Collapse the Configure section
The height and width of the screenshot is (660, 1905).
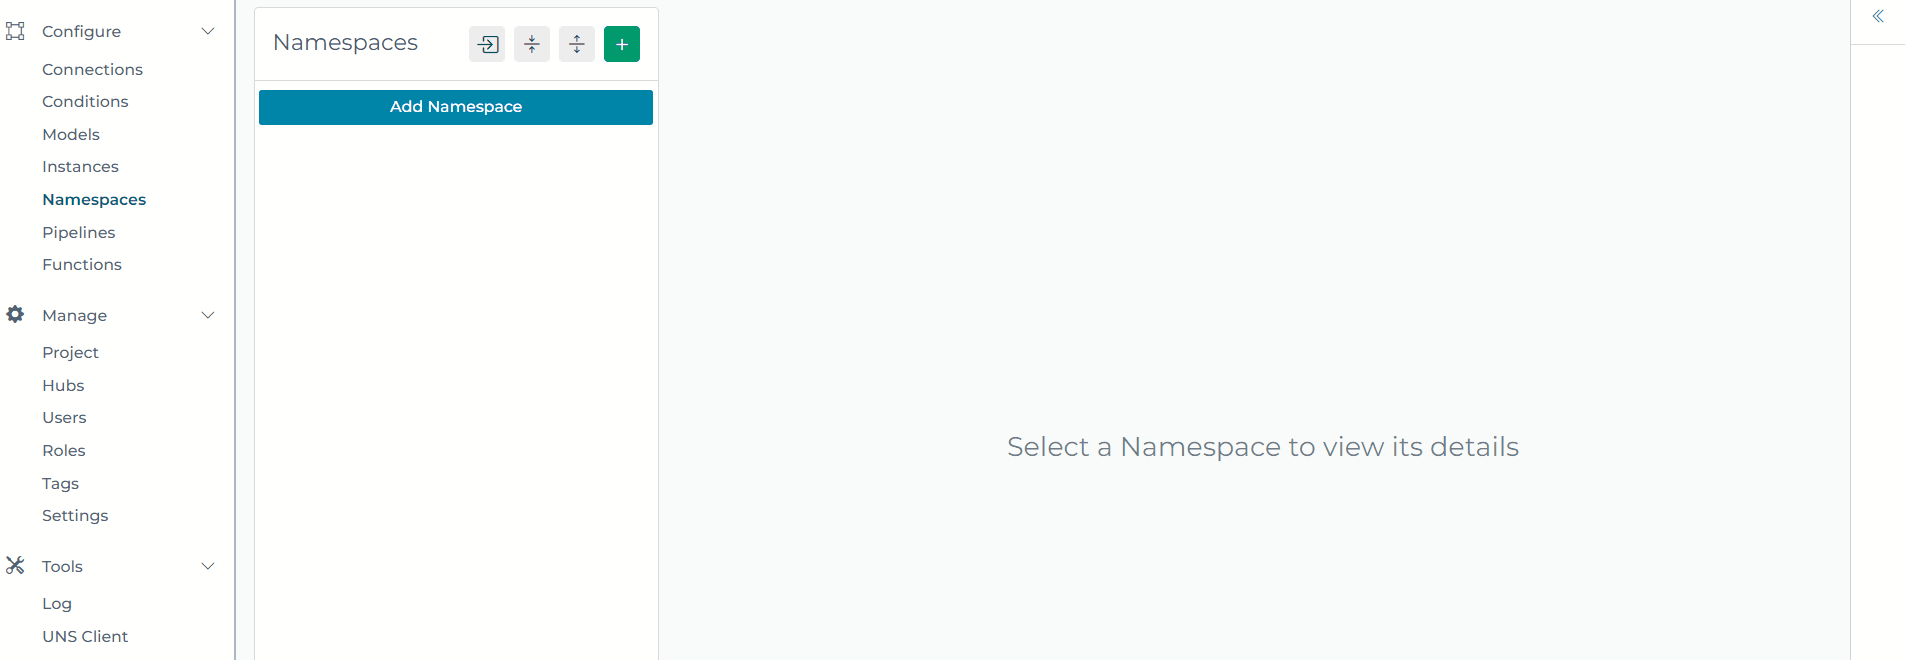click(208, 31)
